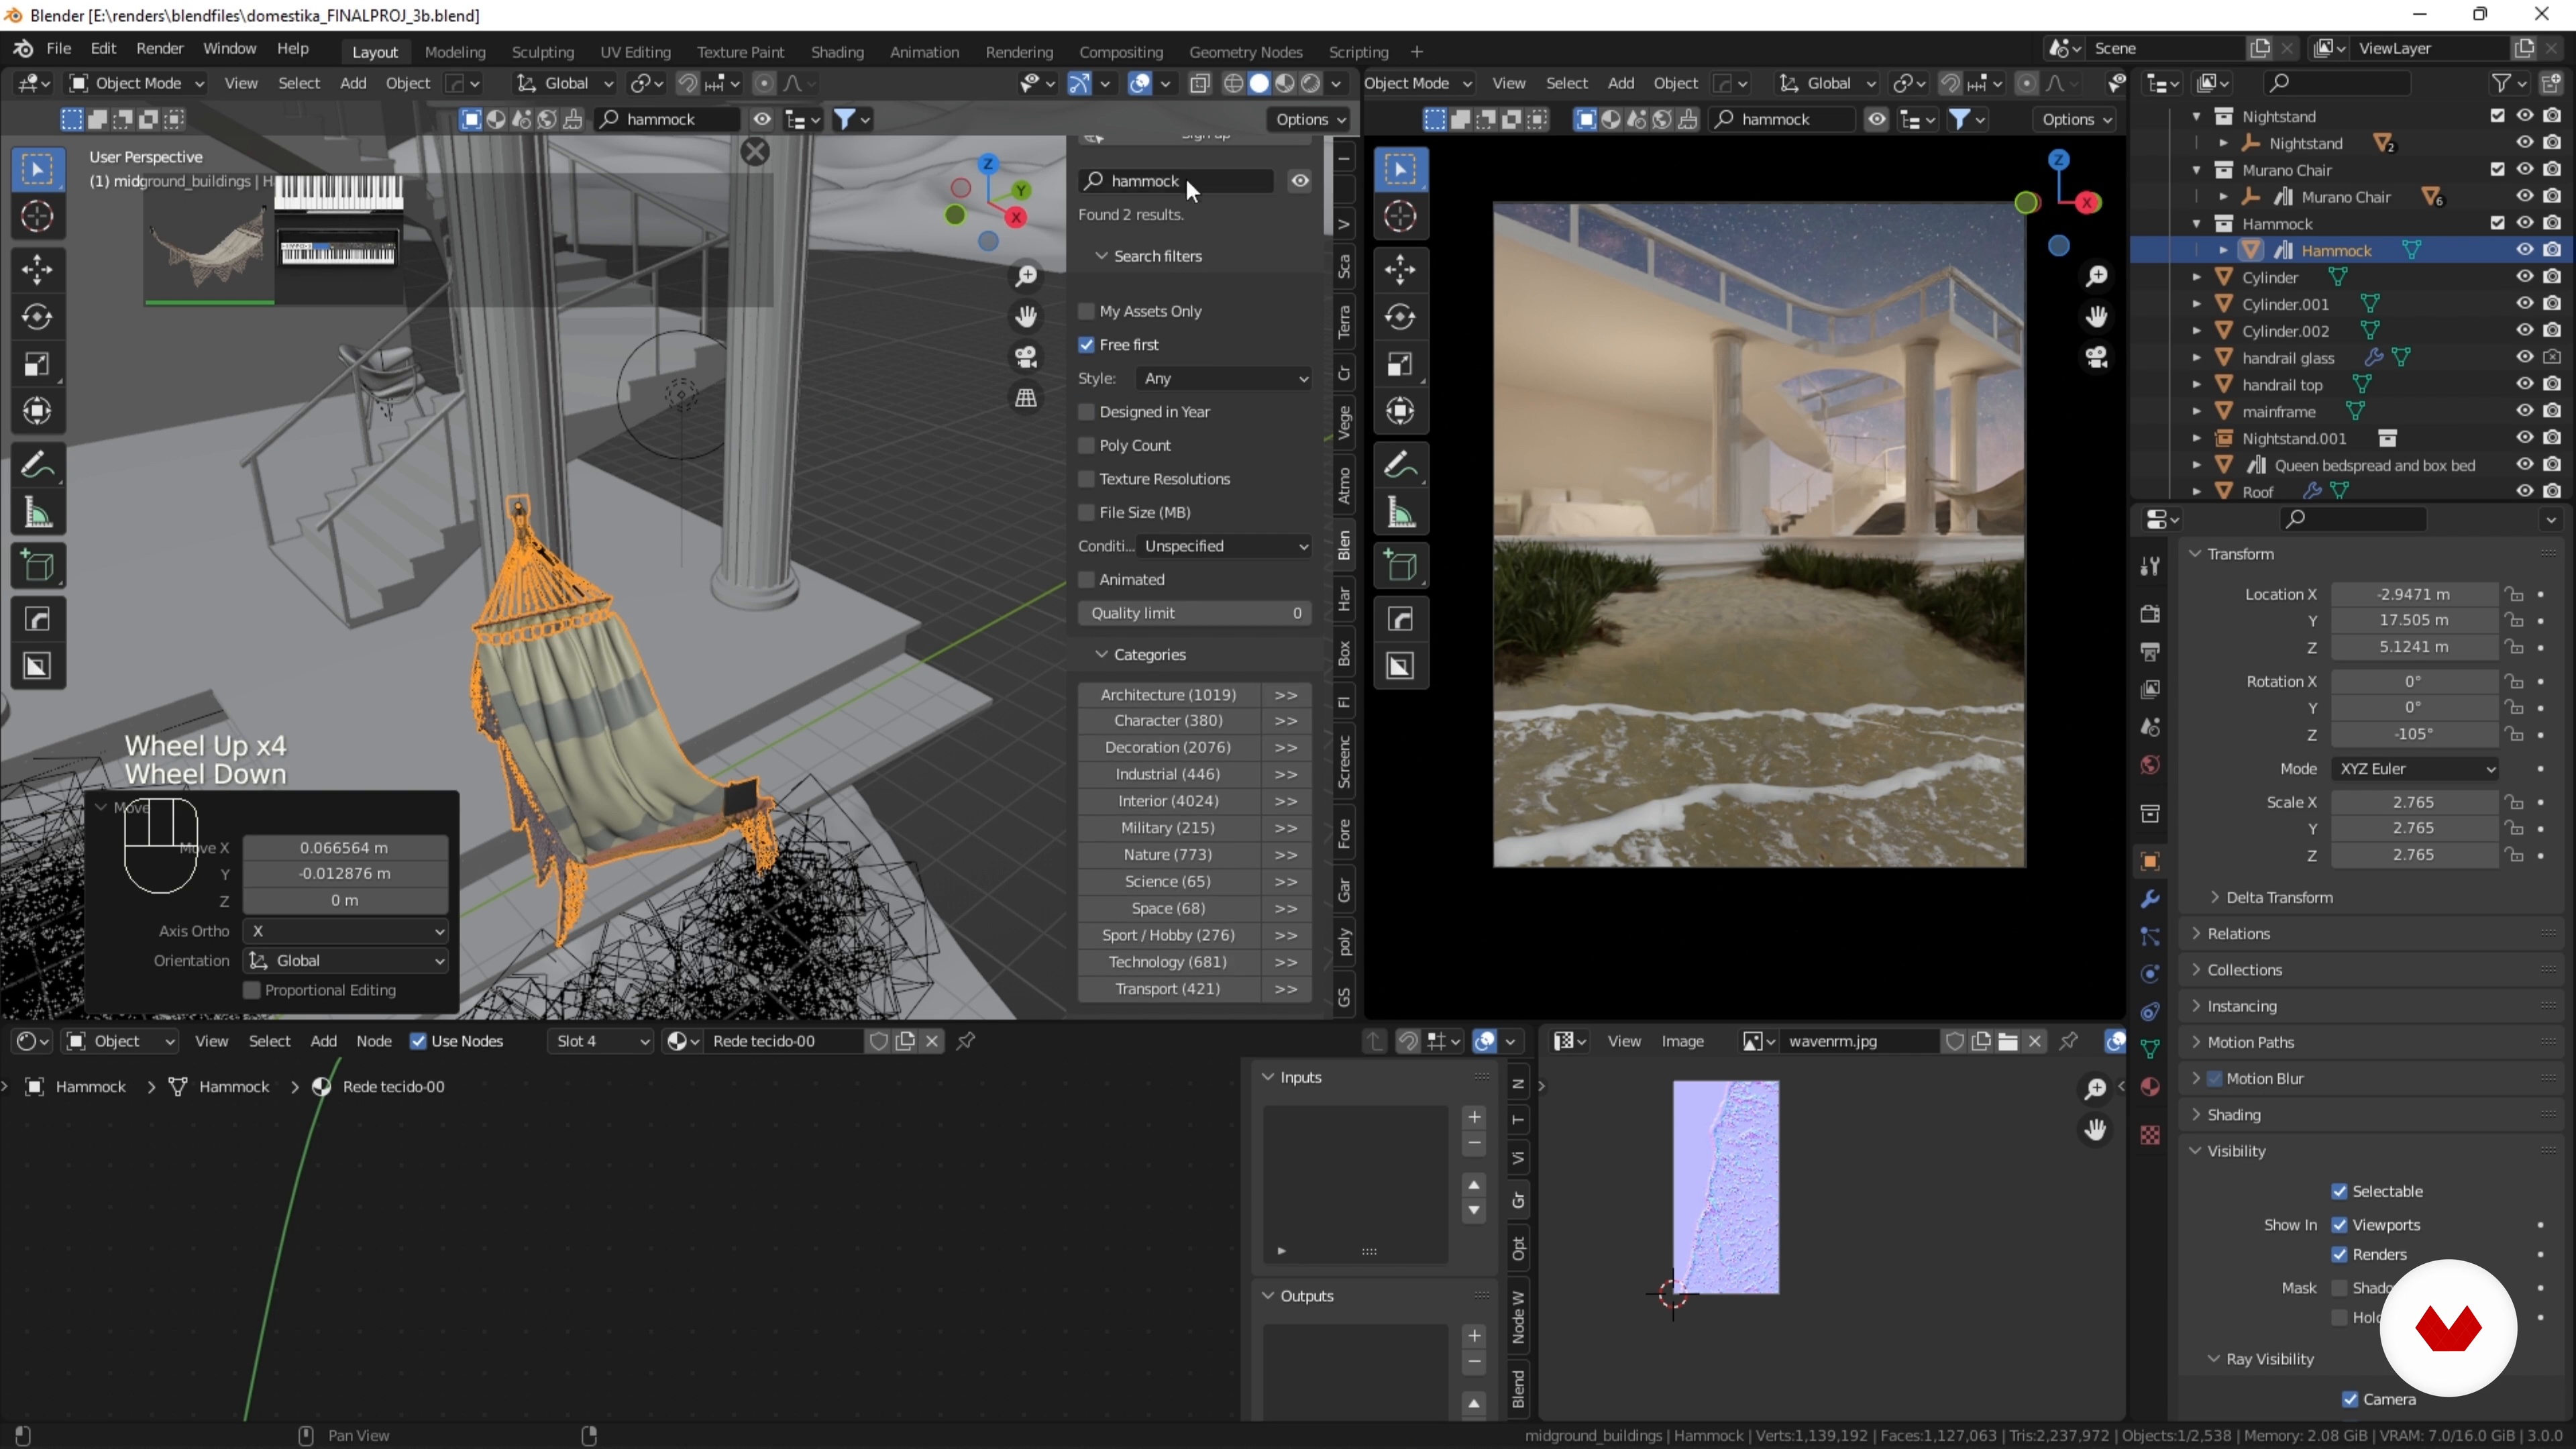Click the camera view icon in left viewport
This screenshot has height=1449, width=2576.
point(1026,357)
